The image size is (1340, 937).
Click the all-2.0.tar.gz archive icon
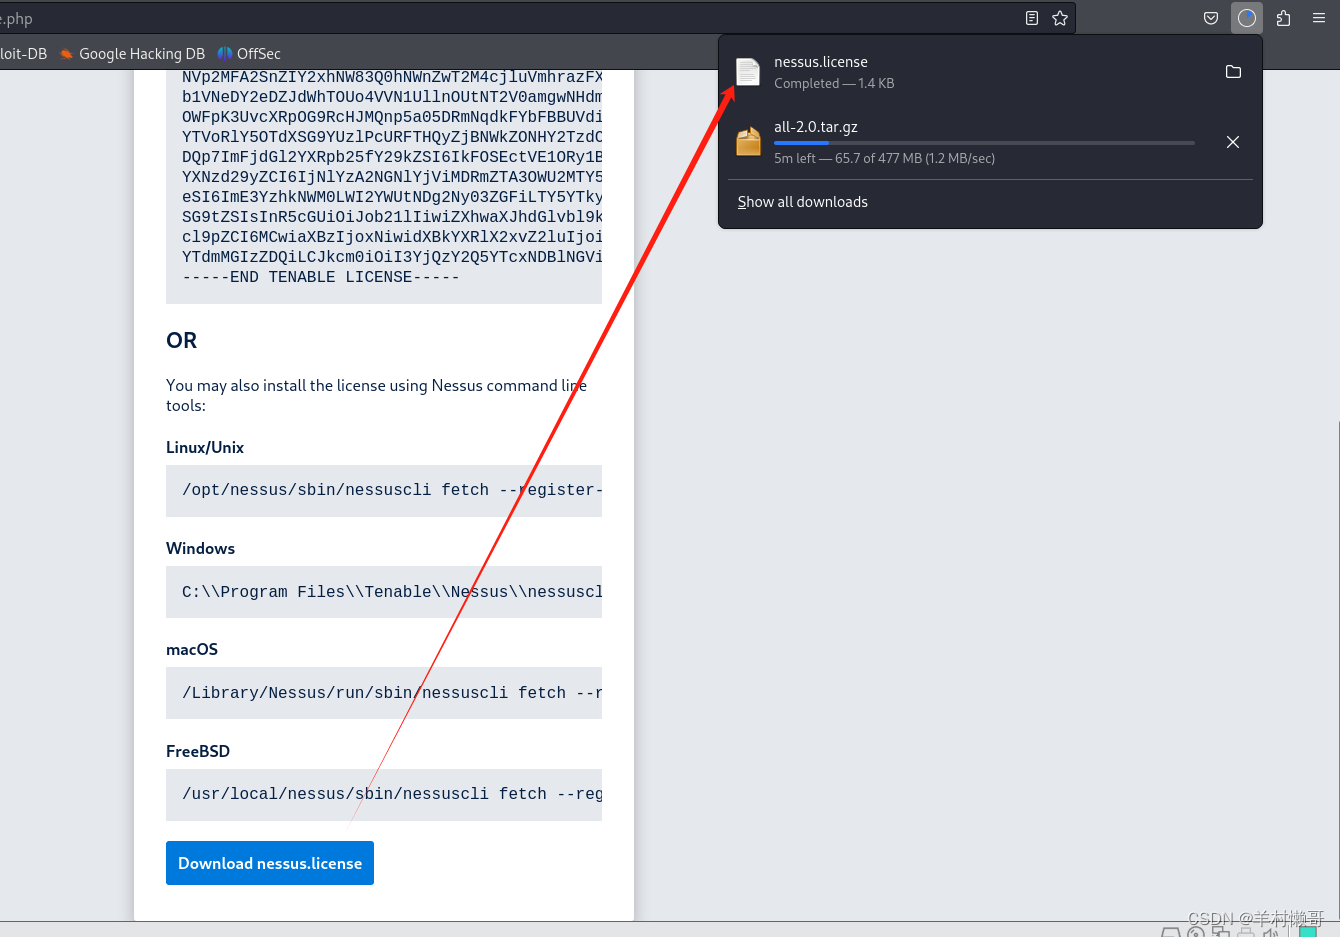click(748, 142)
